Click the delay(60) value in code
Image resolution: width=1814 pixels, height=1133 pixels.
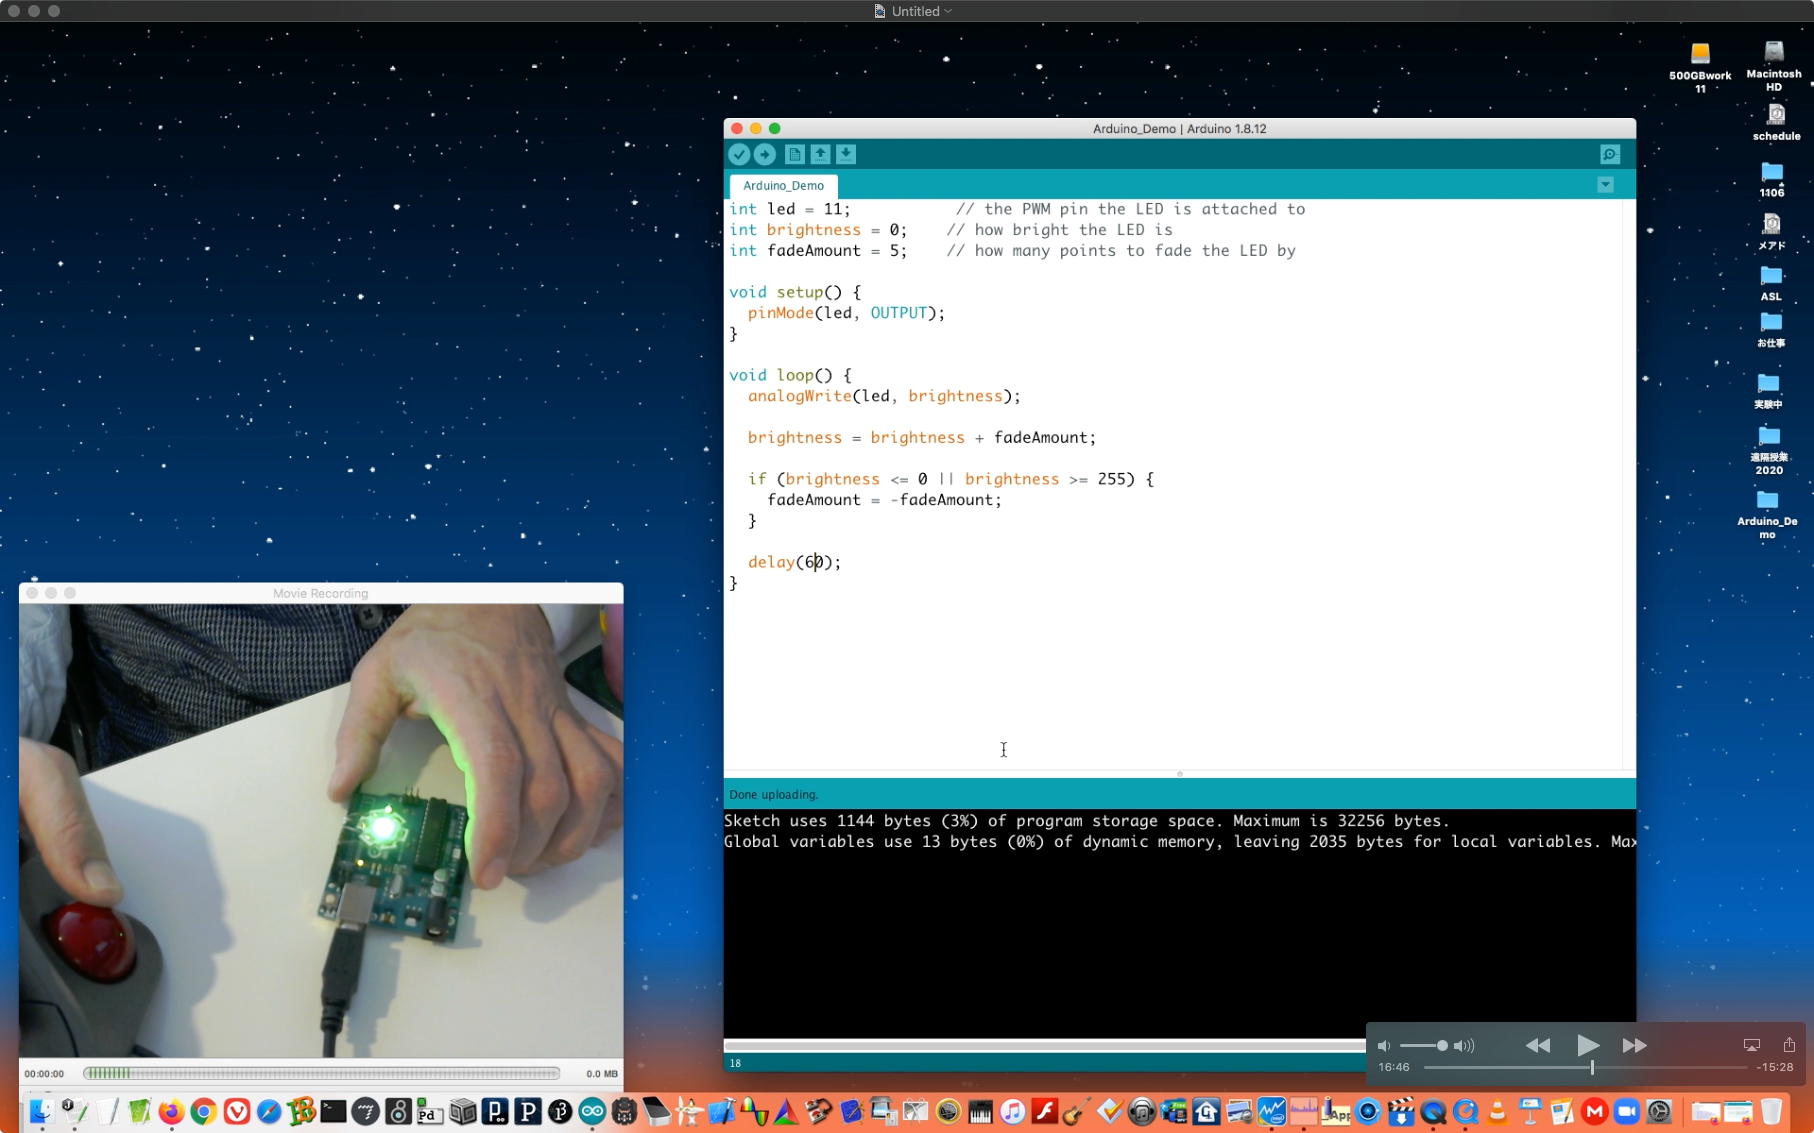[x=814, y=562]
